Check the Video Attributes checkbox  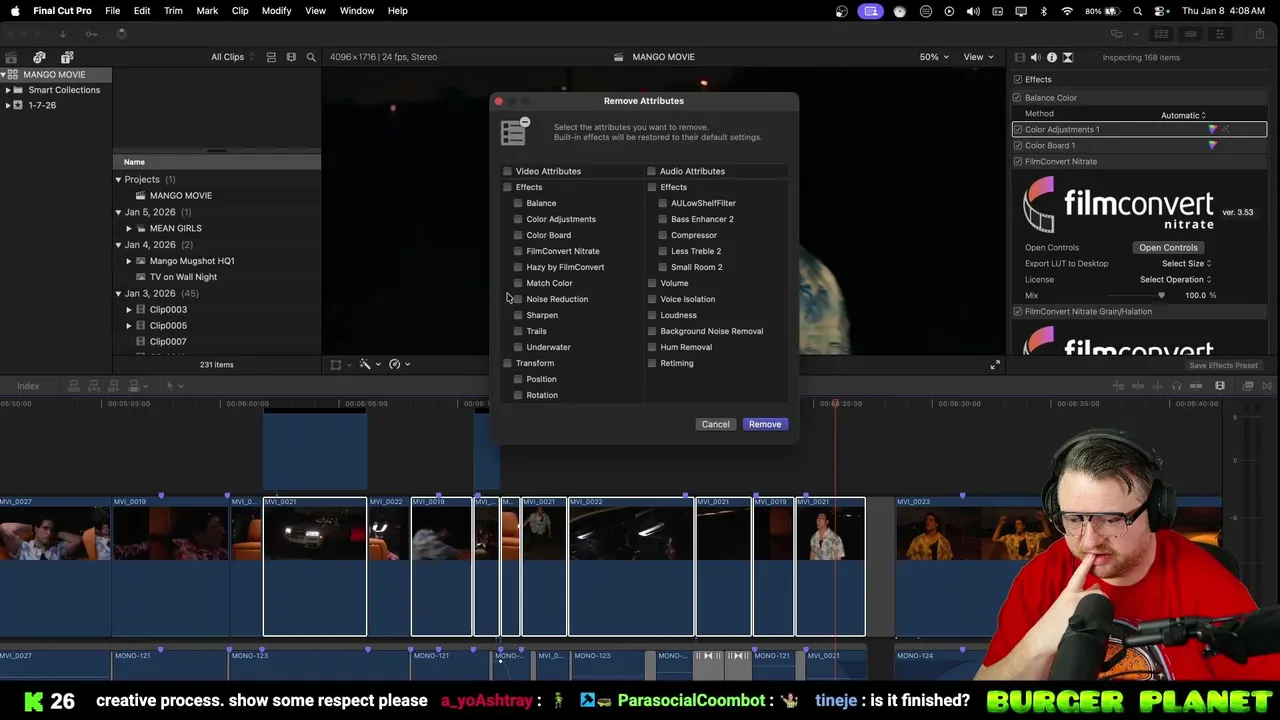(508, 171)
